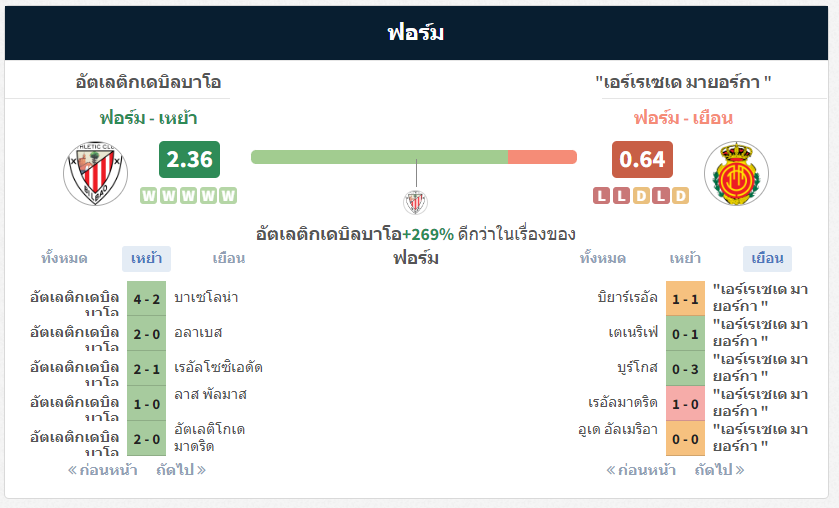Screen dimensions: 839x508
Task: Go to ถัดไป for left team matches
Action: pos(181,471)
